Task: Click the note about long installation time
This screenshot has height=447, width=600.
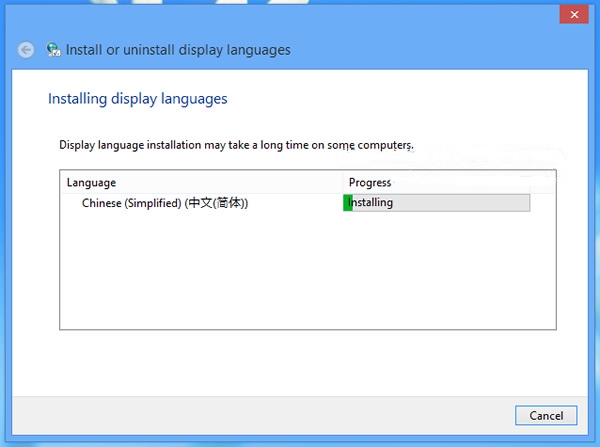Action: point(236,146)
